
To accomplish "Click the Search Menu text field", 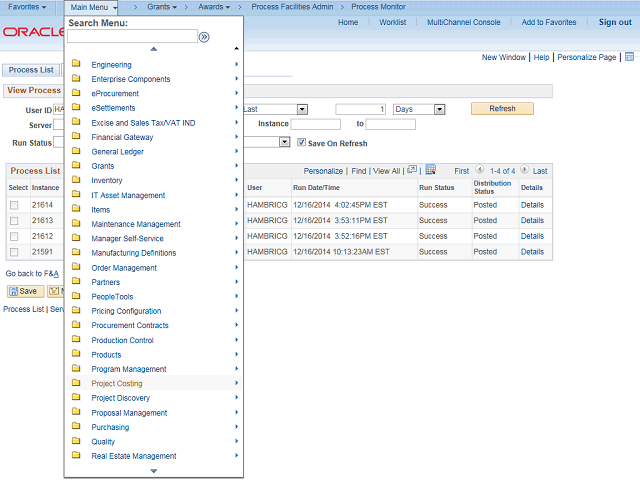I will click(132, 37).
